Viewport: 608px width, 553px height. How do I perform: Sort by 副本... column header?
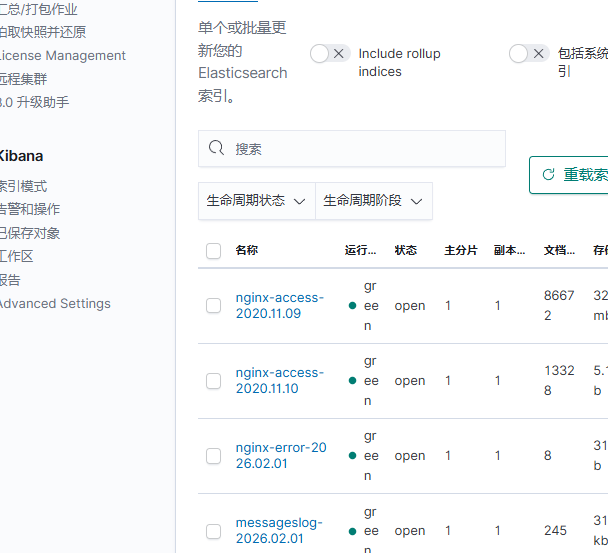click(x=509, y=251)
